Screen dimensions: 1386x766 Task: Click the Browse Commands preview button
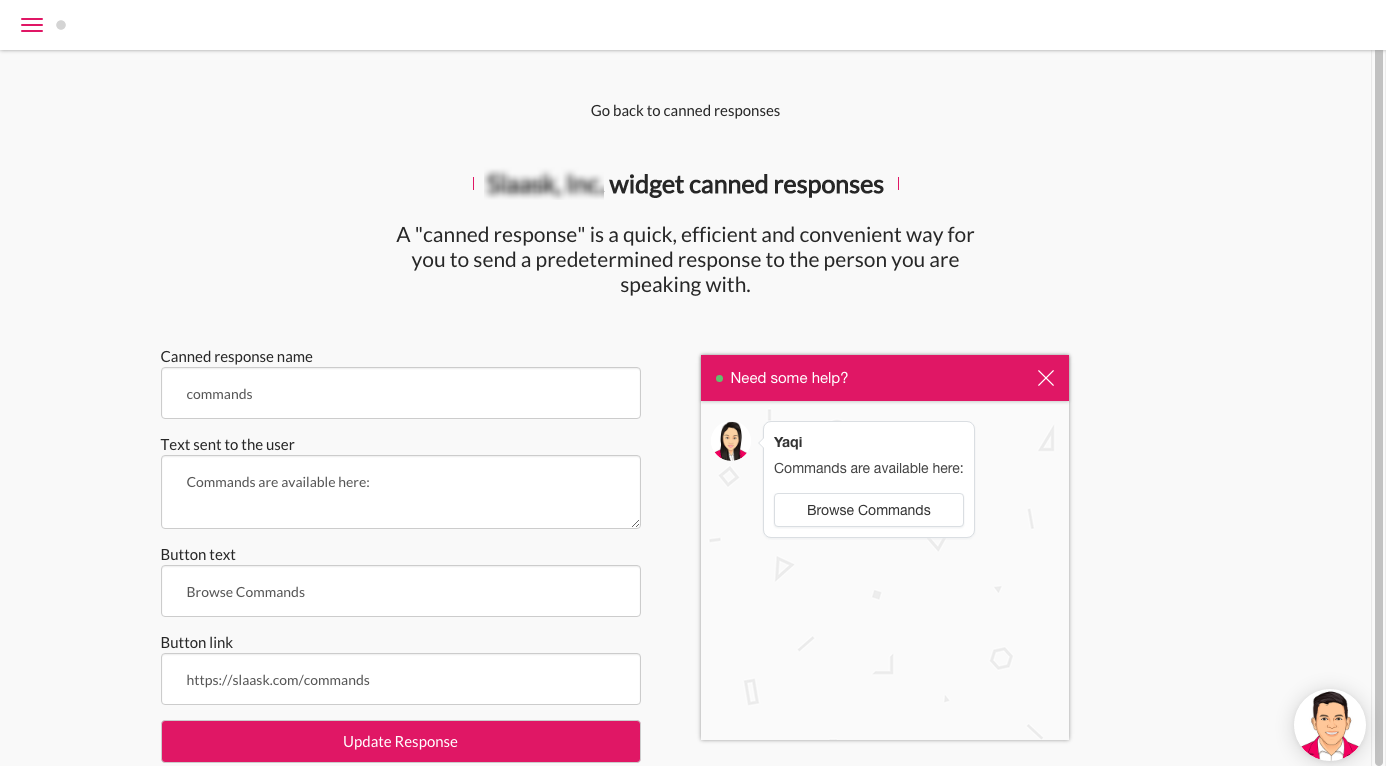click(869, 510)
